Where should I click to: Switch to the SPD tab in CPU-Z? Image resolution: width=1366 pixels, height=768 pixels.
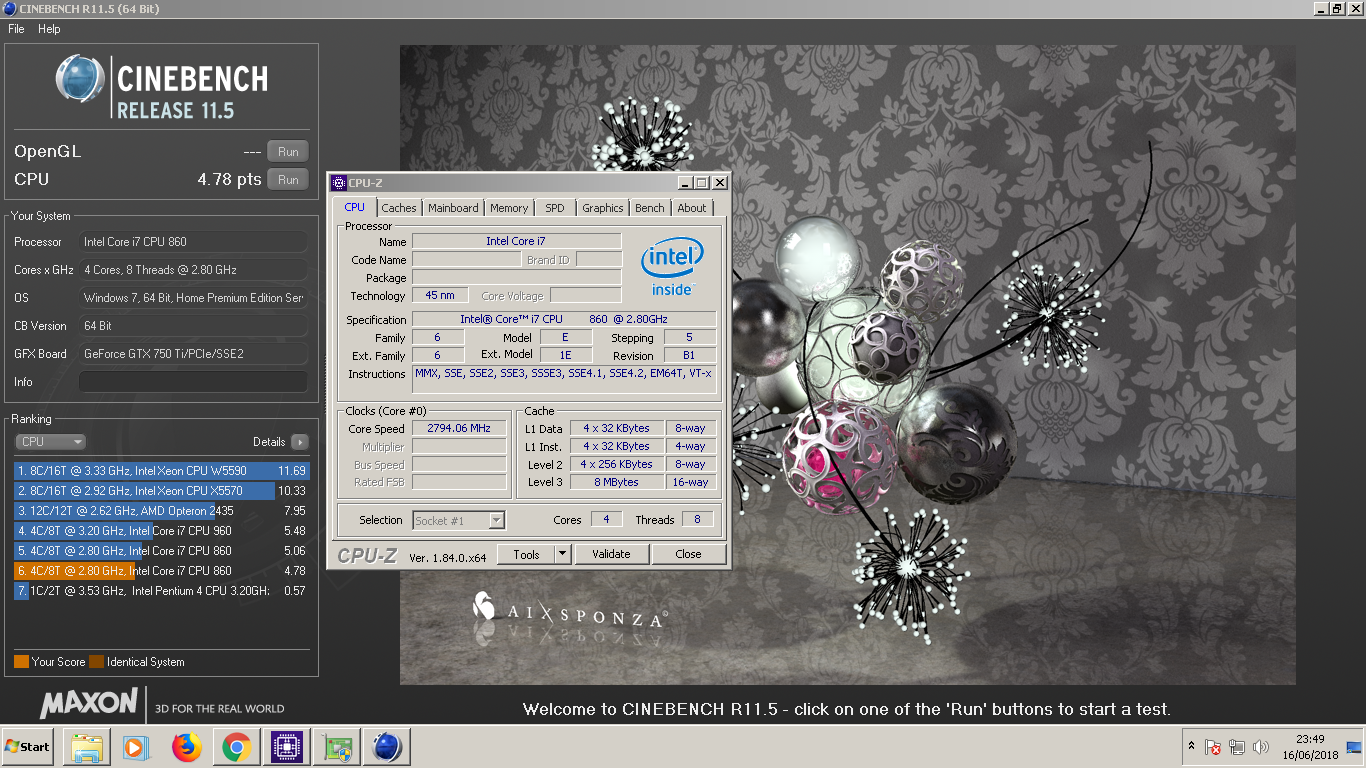click(x=555, y=208)
